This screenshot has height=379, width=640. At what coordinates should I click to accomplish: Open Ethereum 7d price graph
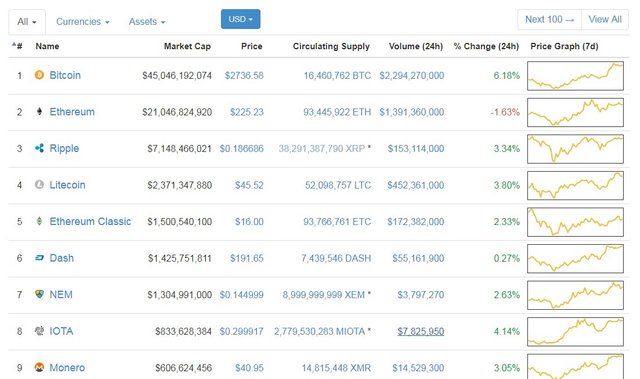575,112
